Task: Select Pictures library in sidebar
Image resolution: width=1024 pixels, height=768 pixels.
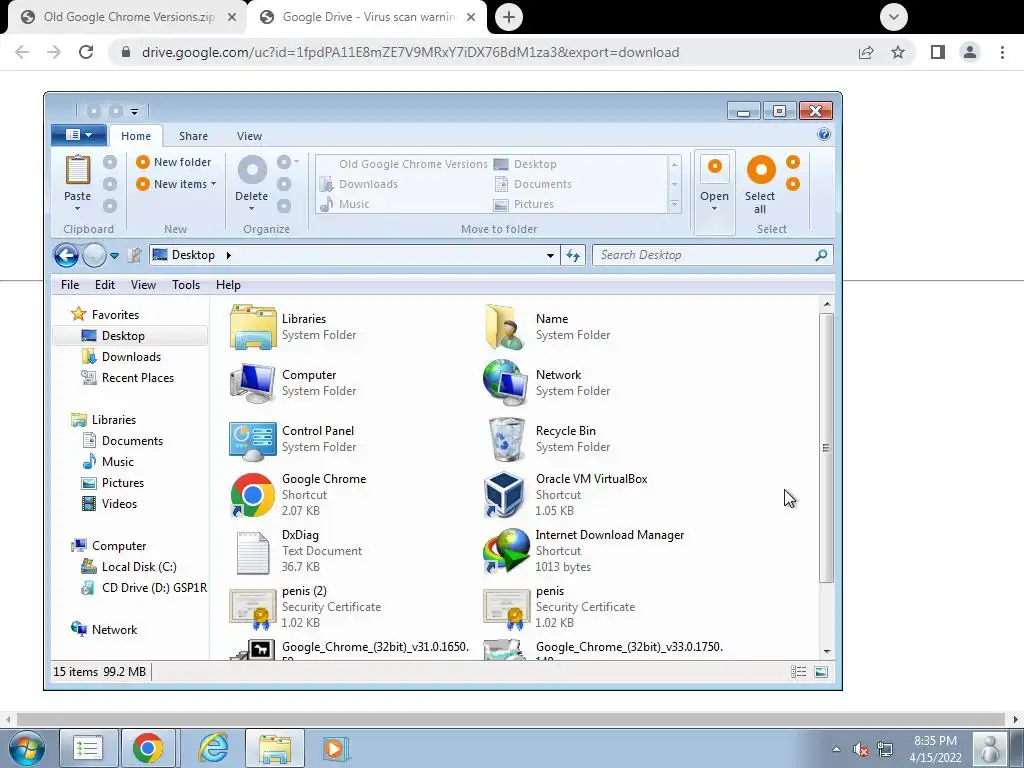Action: click(x=122, y=483)
